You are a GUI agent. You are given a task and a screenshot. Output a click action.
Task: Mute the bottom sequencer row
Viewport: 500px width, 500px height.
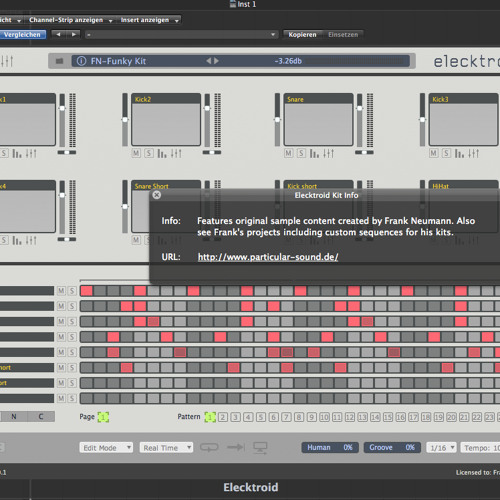[61, 398]
